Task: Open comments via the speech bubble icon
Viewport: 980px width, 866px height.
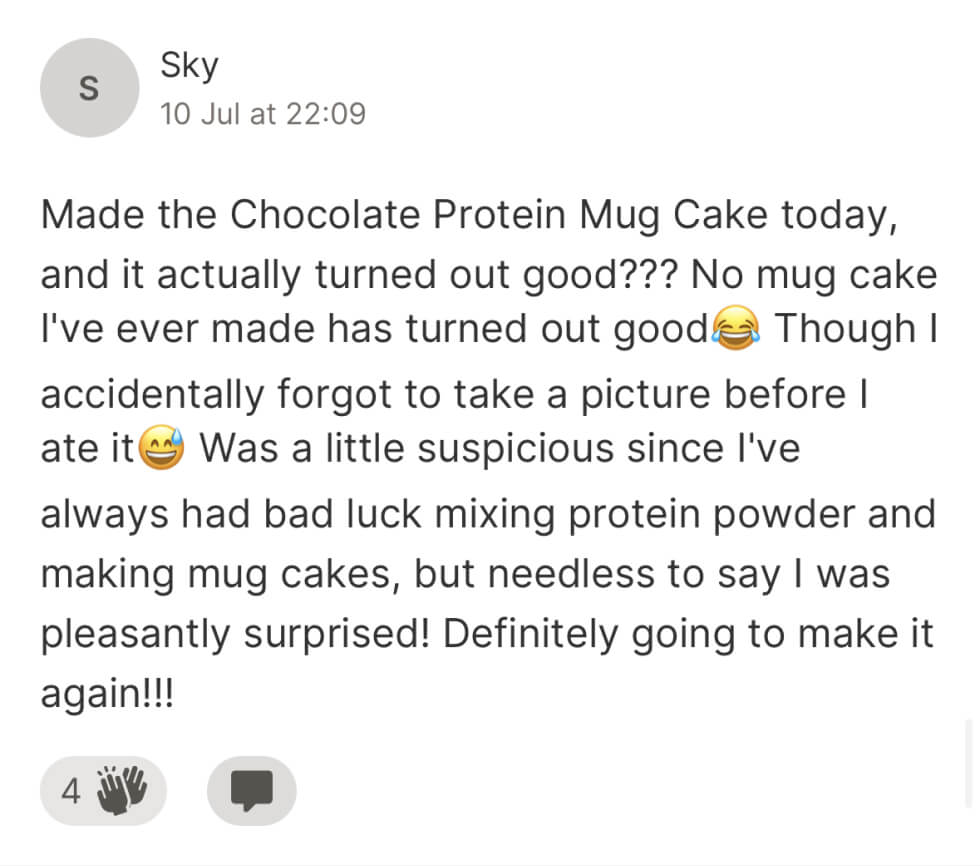Action: point(251,790)
